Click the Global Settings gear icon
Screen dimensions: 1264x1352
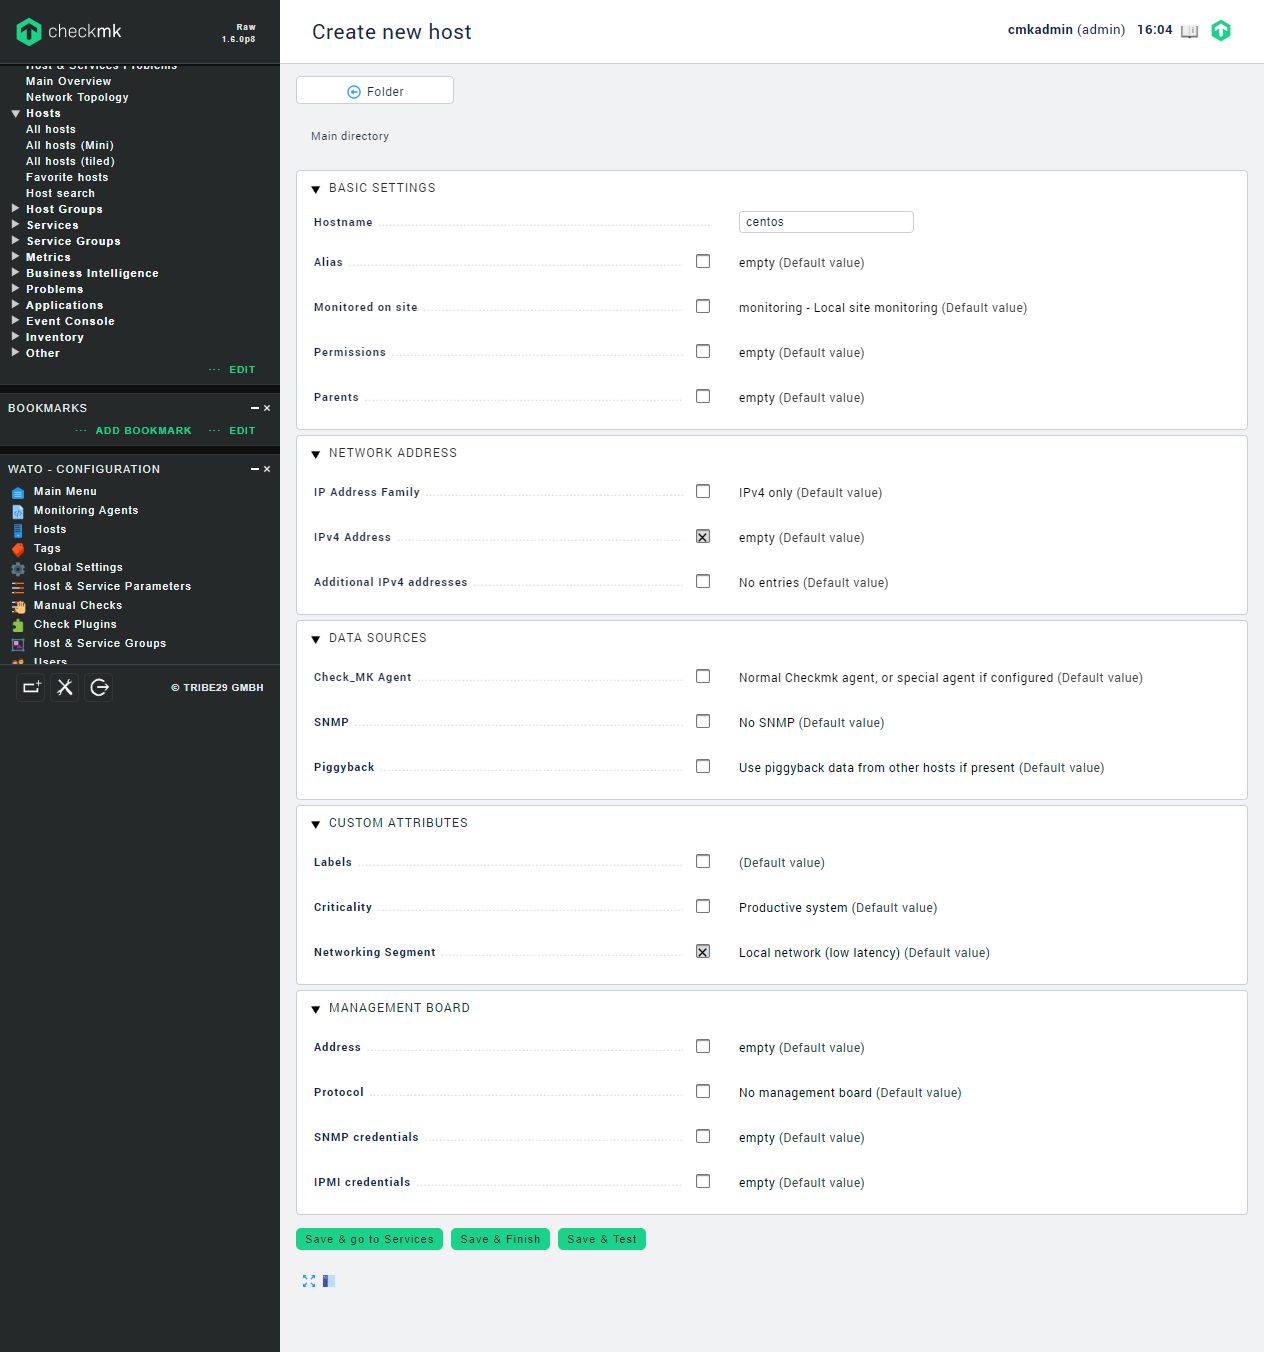18,568
